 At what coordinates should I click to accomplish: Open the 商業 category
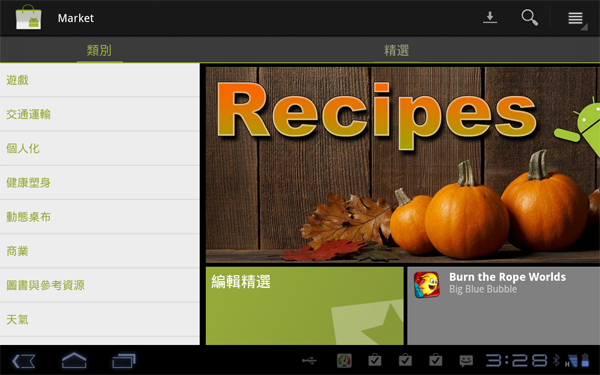99,251
